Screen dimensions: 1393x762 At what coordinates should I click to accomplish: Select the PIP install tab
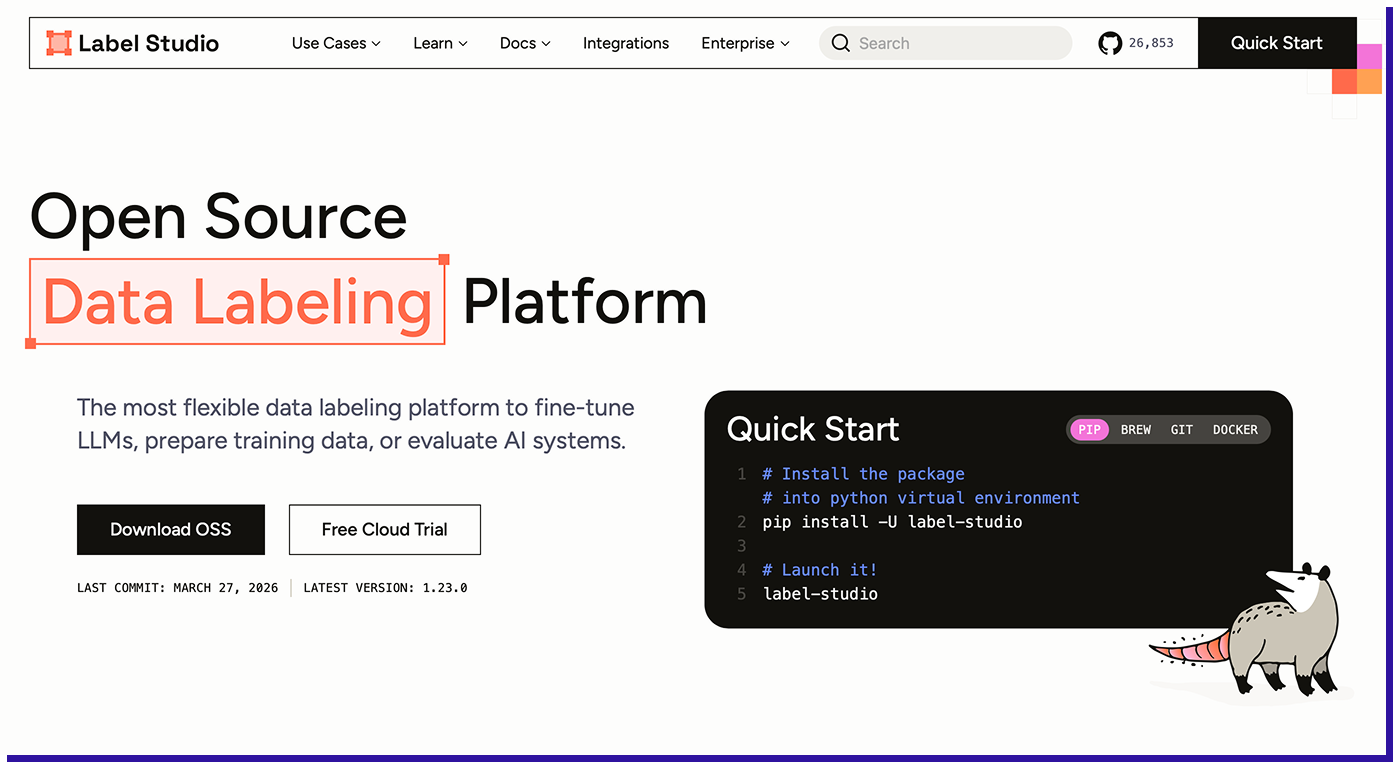coord(1089,430)
